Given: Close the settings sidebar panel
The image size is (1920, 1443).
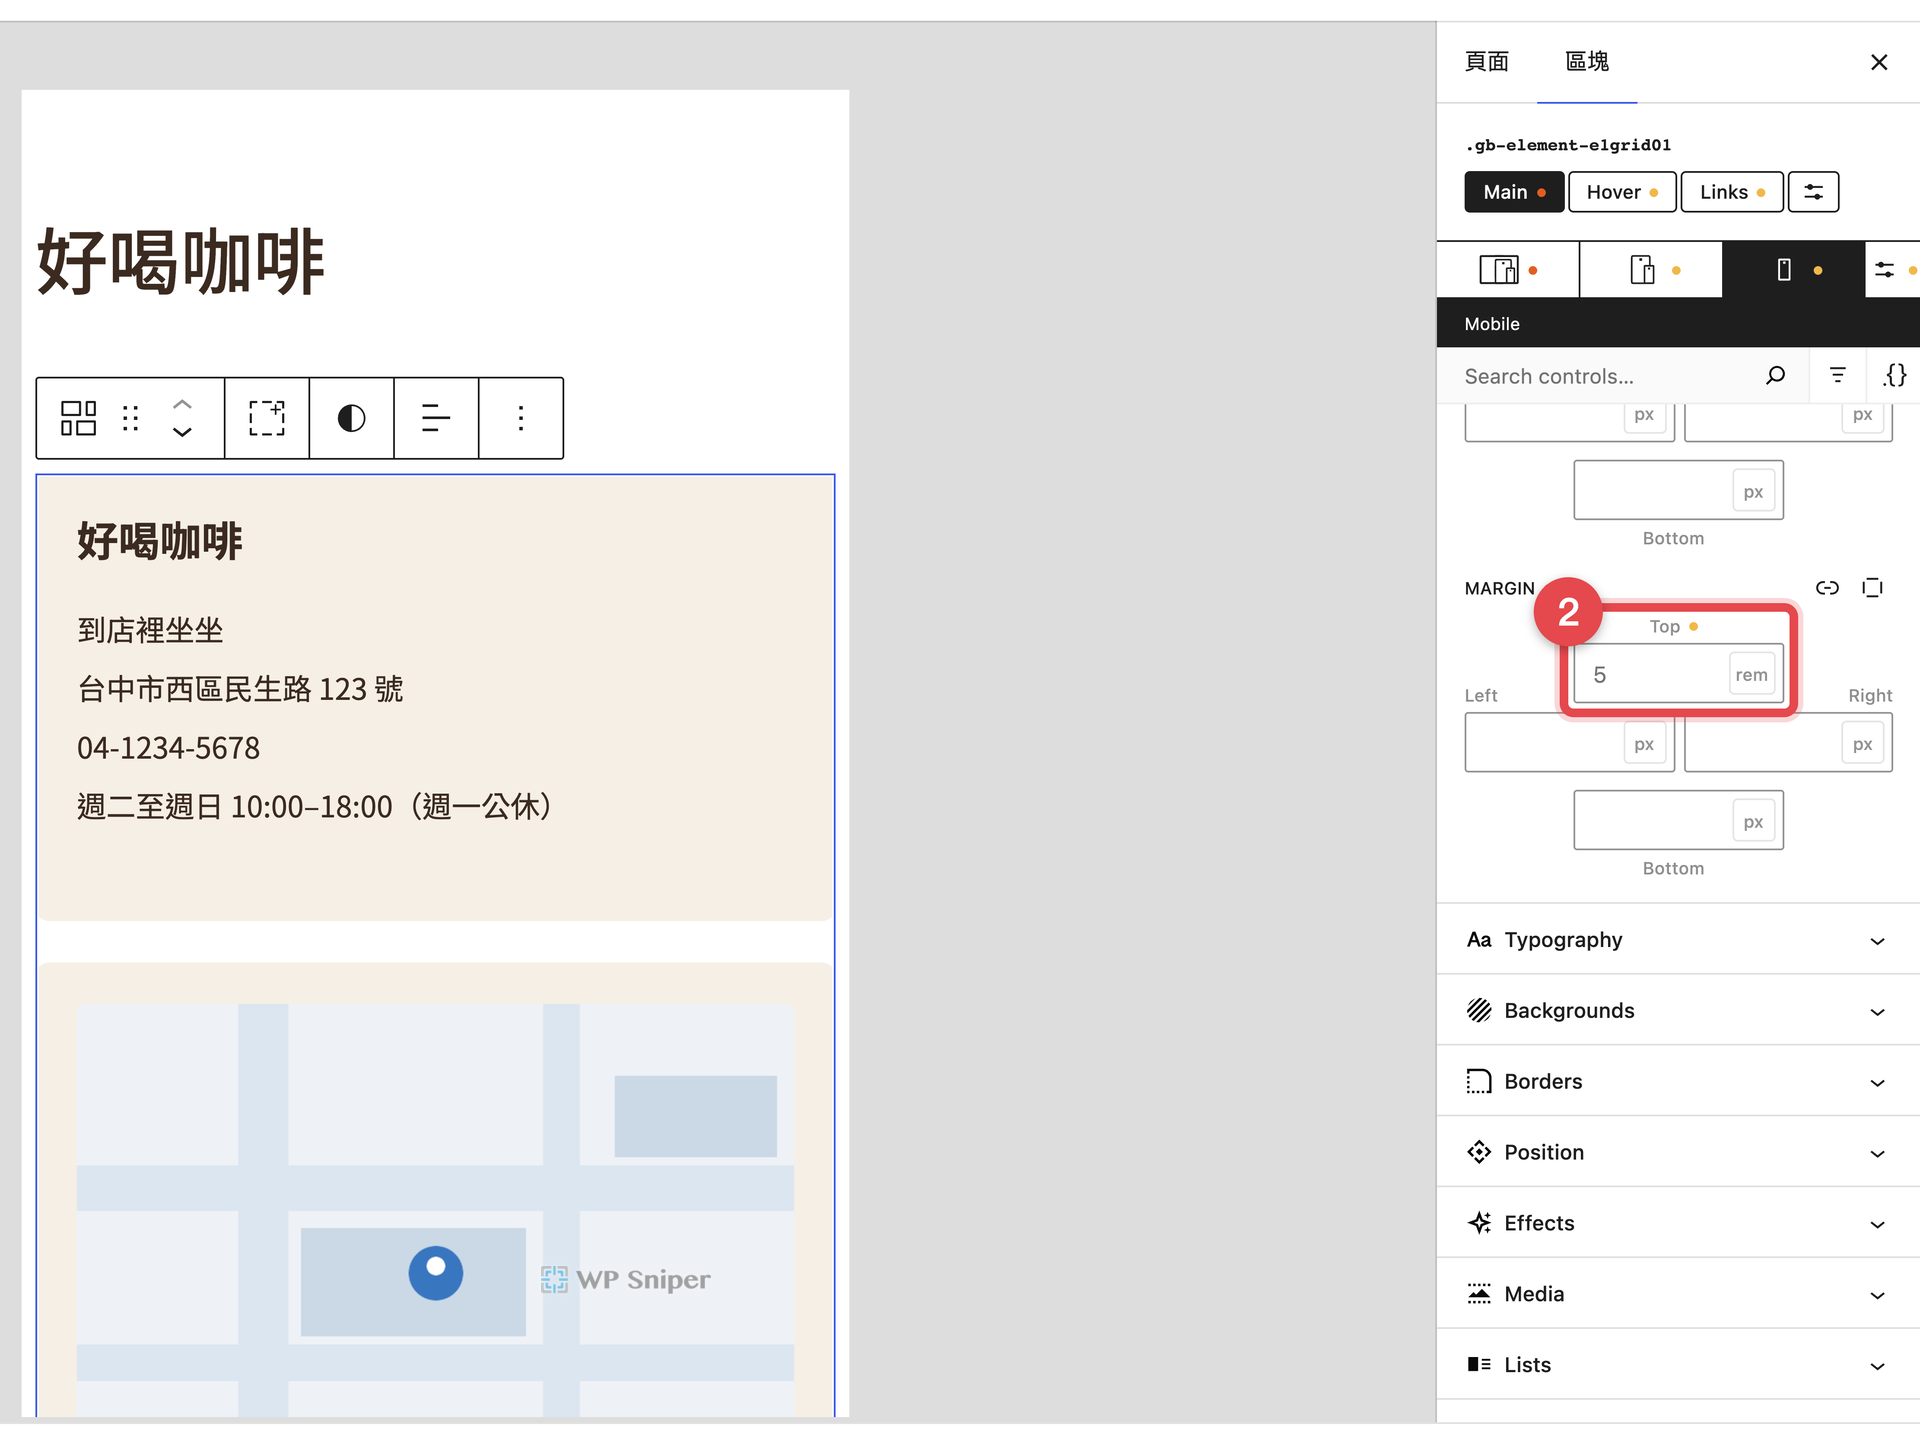Looking at the screenshot, I should [x=1879, y=62].
